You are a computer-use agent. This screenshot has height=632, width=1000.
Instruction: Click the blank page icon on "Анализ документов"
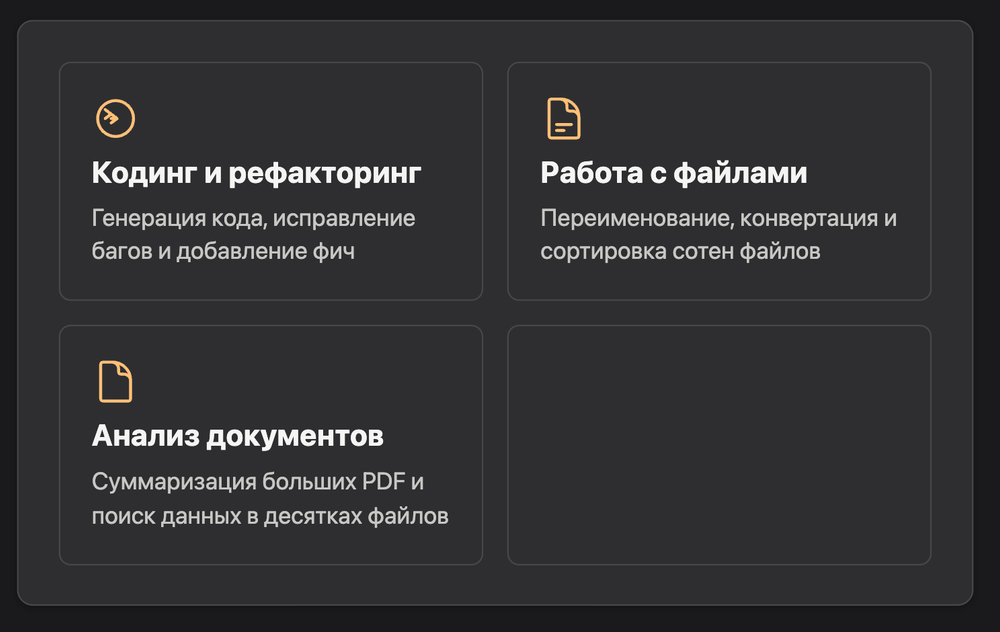[114, 382]
